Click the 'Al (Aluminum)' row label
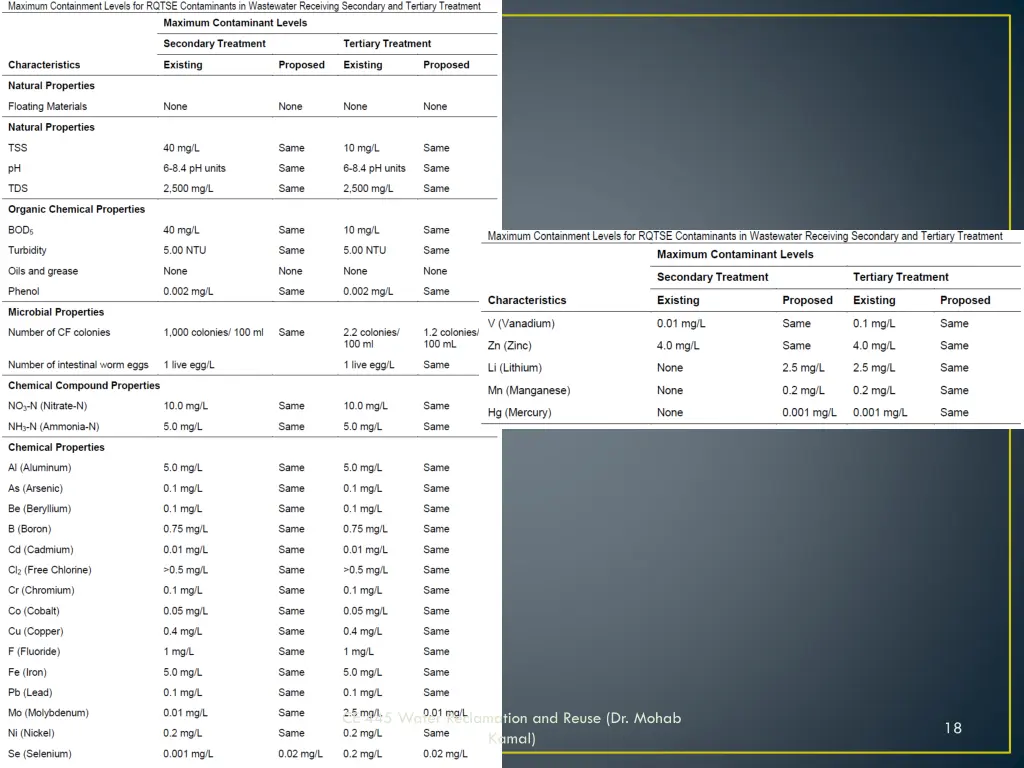The height and width of the screenshot is (768, 1024). (x=39, y=468)
